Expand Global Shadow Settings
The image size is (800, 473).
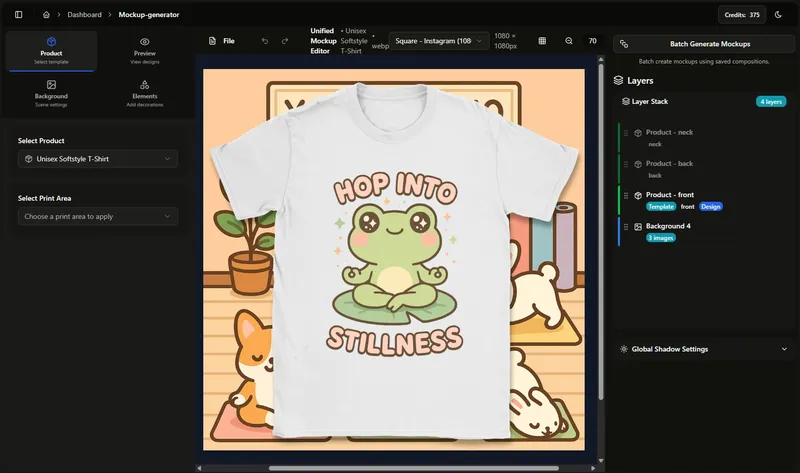coord(704,349)
